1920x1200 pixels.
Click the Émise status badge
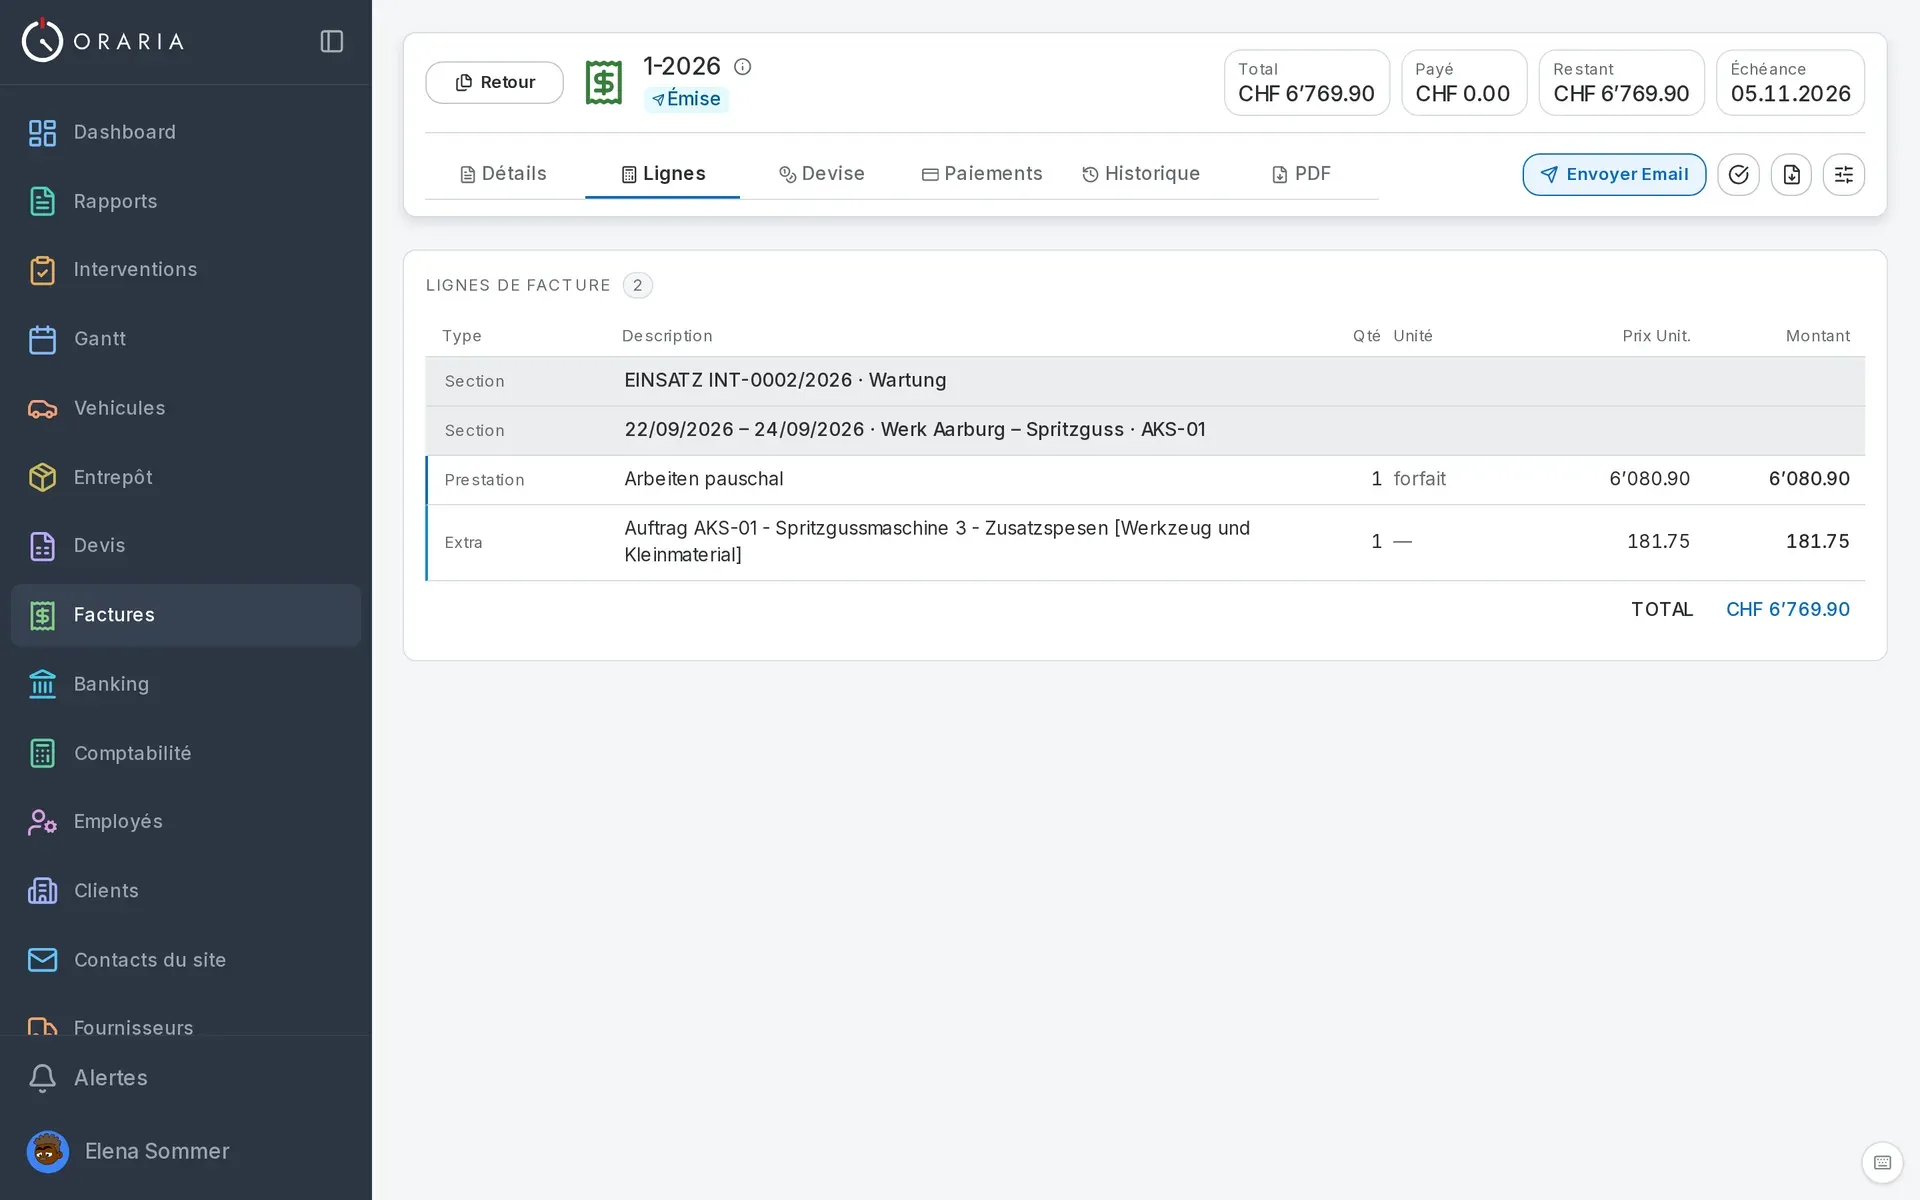pos(686,99)
